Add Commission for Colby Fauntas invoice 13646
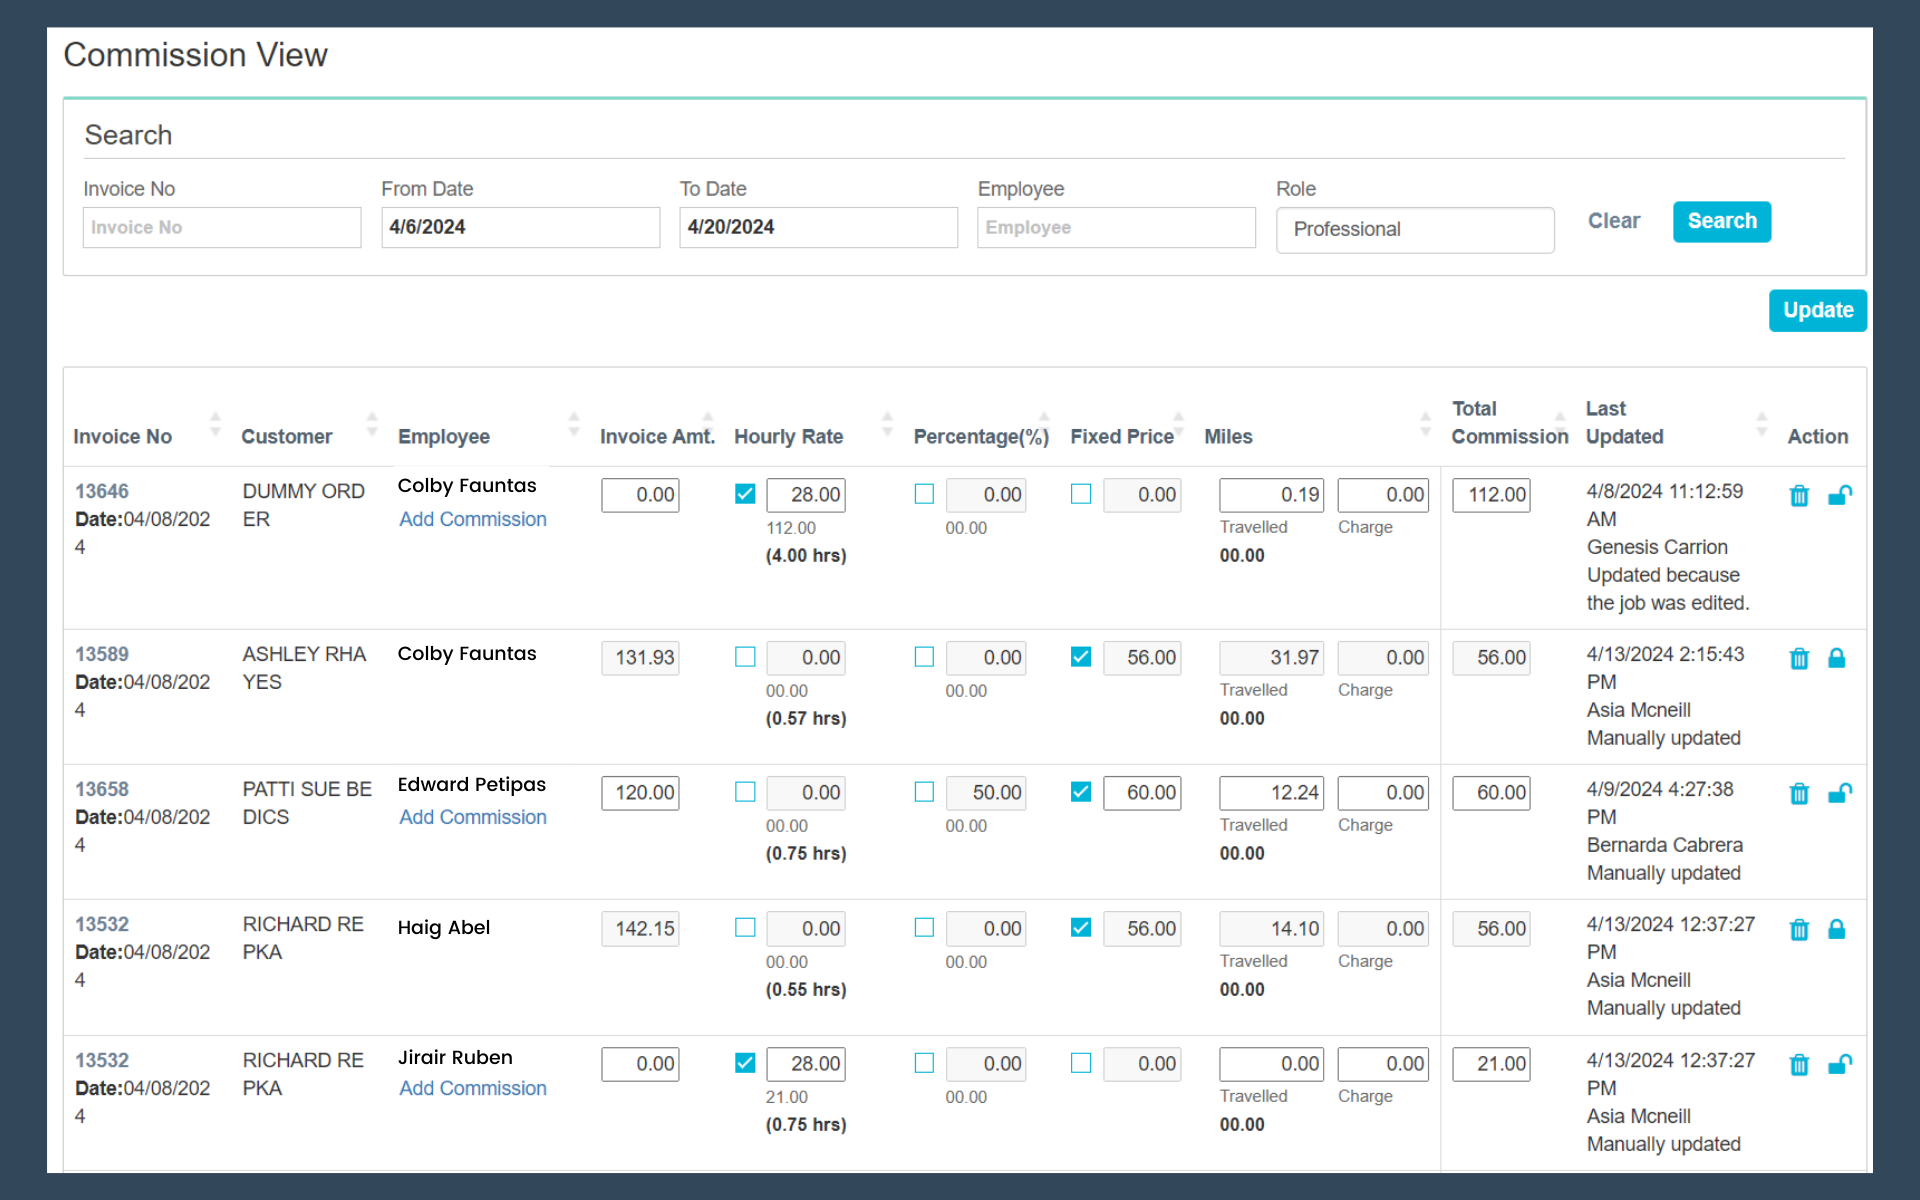1920x1200 pixels. coord(473,519)
